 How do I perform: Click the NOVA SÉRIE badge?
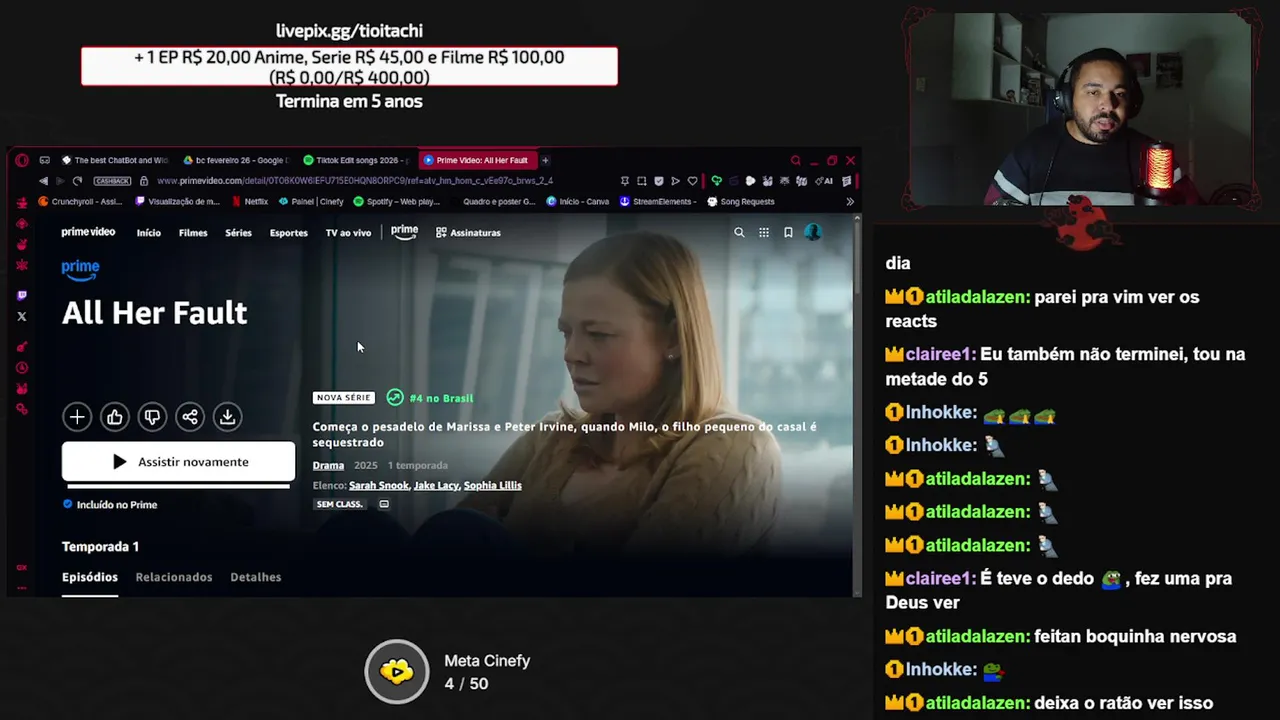(343, 398)
